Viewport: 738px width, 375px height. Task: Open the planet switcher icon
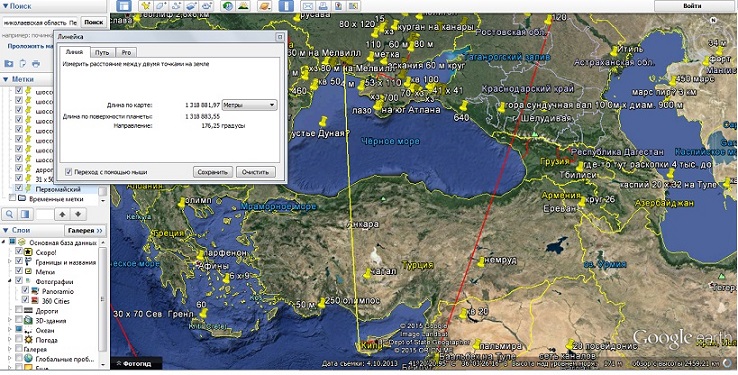click(265, 6)
